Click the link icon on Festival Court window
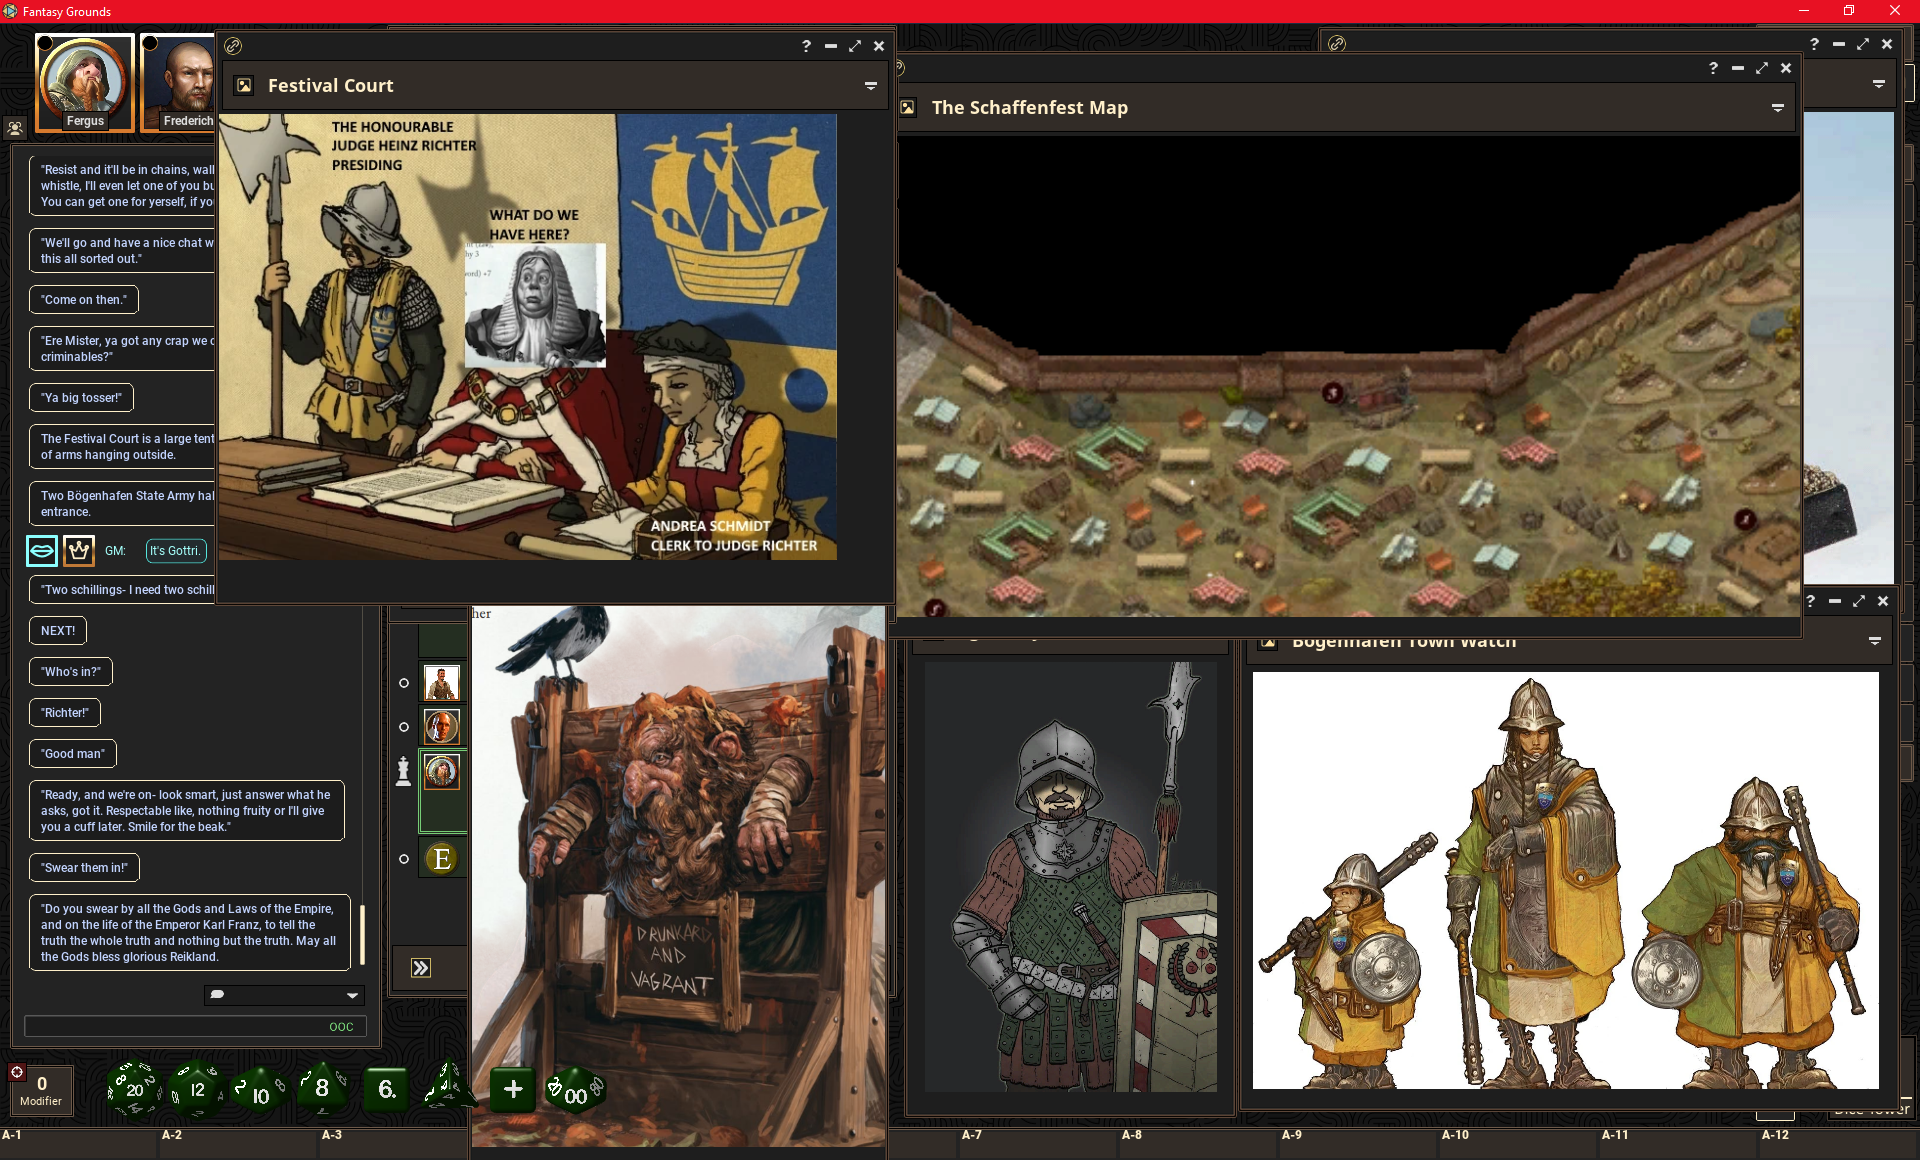This screenshot has height=1160, width=1920. pos(233,46)
